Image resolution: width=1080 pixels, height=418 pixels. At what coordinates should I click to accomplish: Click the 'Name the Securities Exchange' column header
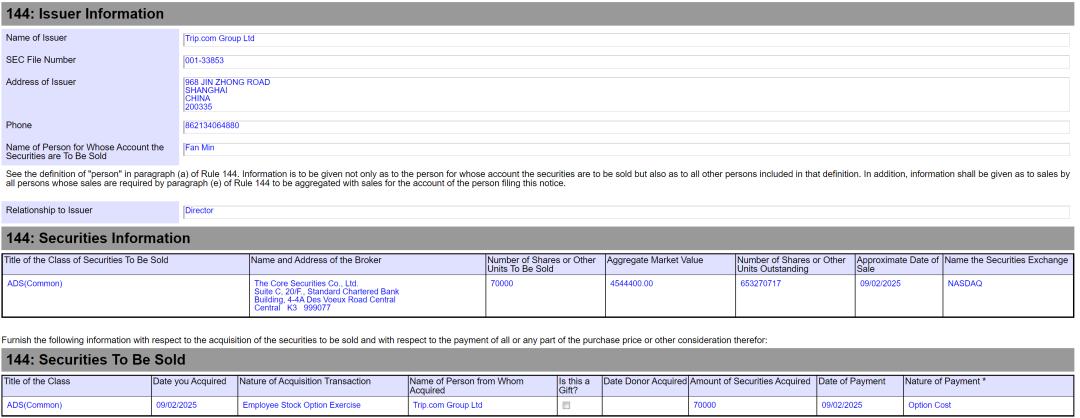1008,264
